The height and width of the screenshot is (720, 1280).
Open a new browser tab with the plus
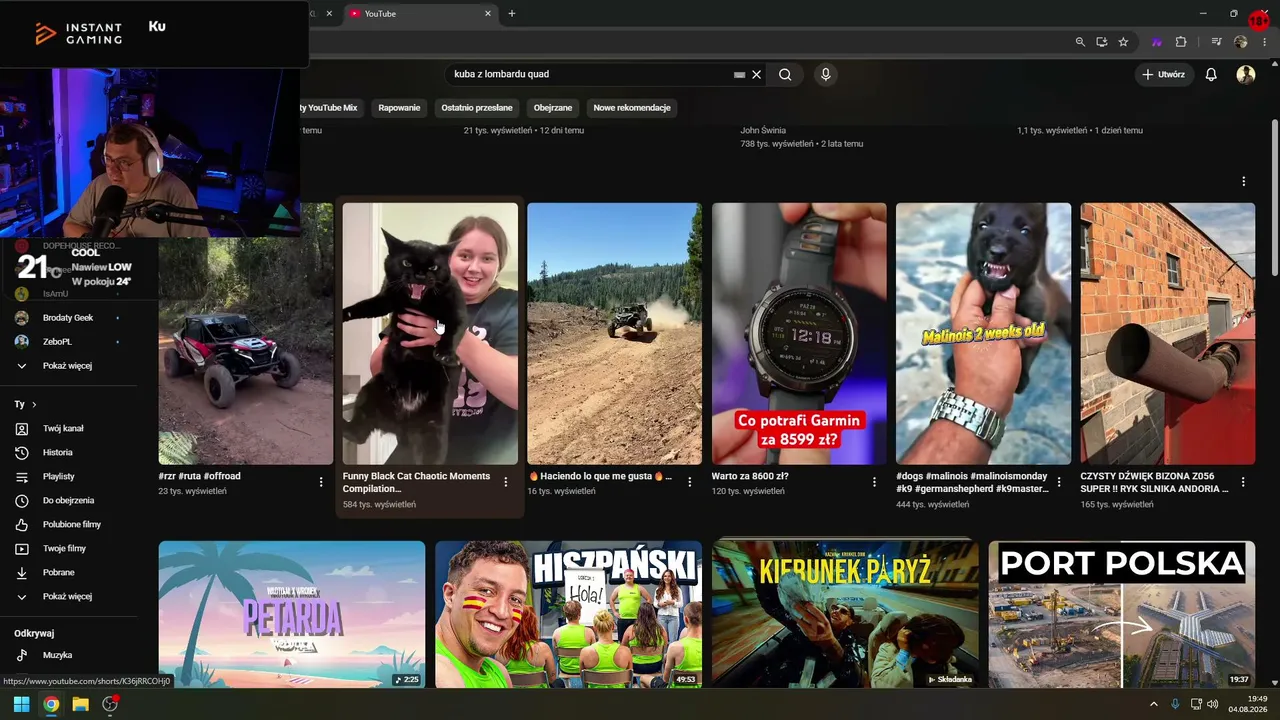tap(512, 13)
